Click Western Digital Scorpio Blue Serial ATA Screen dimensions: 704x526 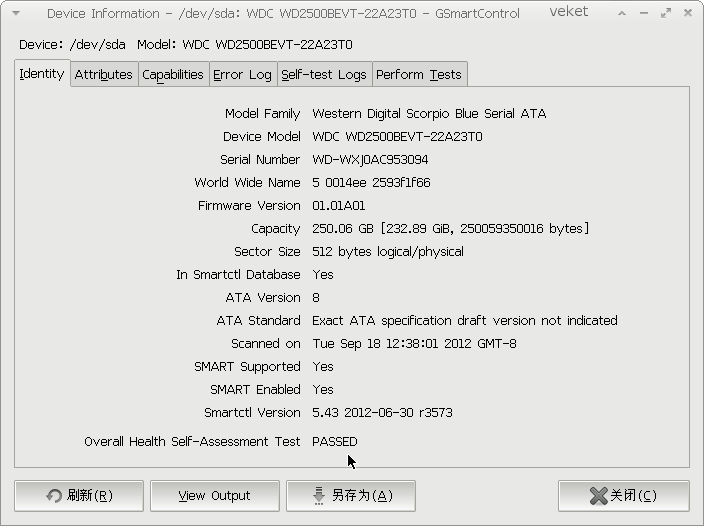[429, 114]
